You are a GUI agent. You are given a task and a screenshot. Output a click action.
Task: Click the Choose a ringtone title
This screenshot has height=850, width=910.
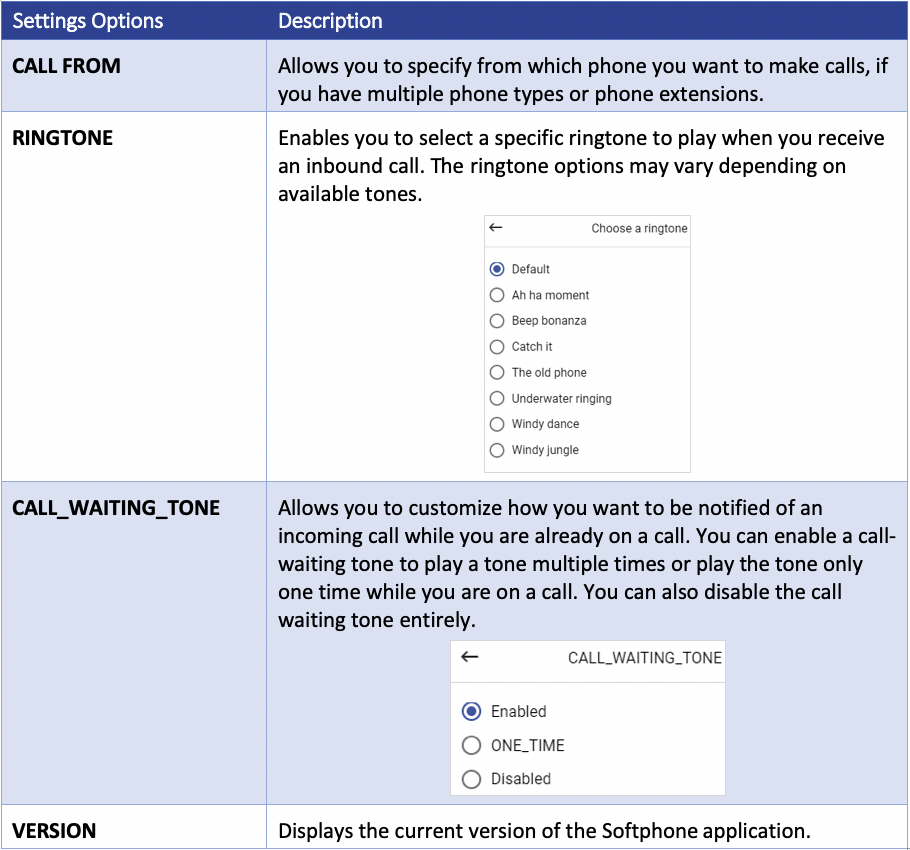tap(639, 229)
